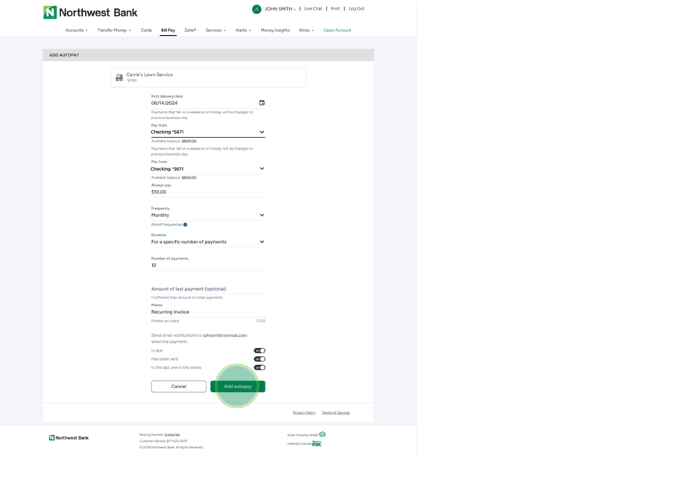Click the Northwest Bank logo in header
The image size is (700, 486).
click(x=91, y=13)
